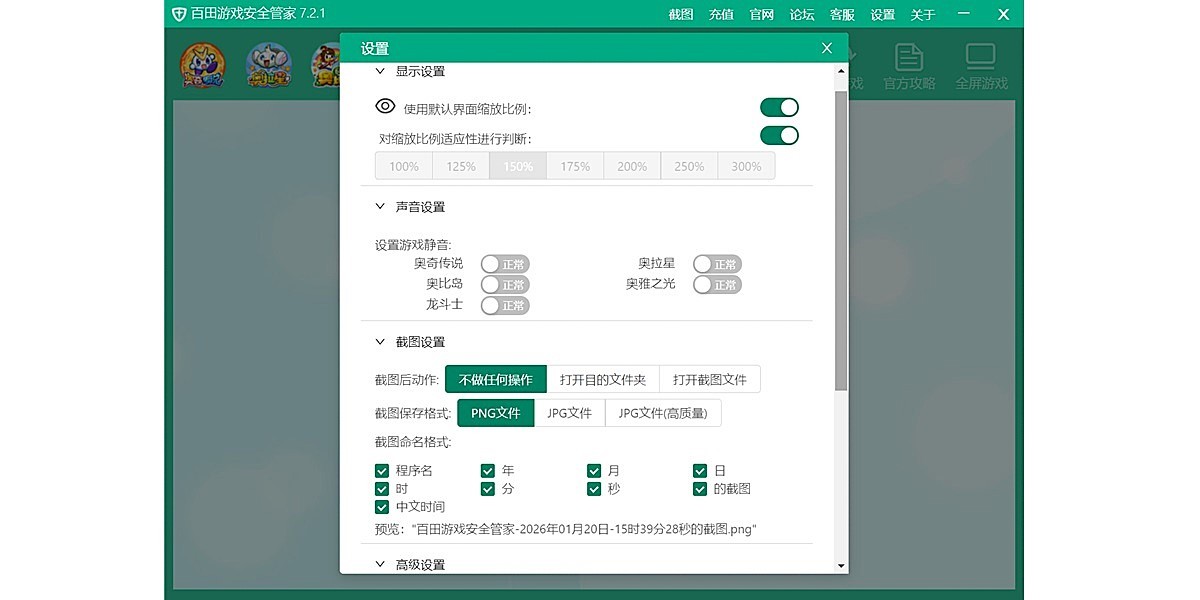Uncheck the 中文时间 checkbox
Image resolution: width=1200 pixels, height=600 pixels.
(382, 507)
